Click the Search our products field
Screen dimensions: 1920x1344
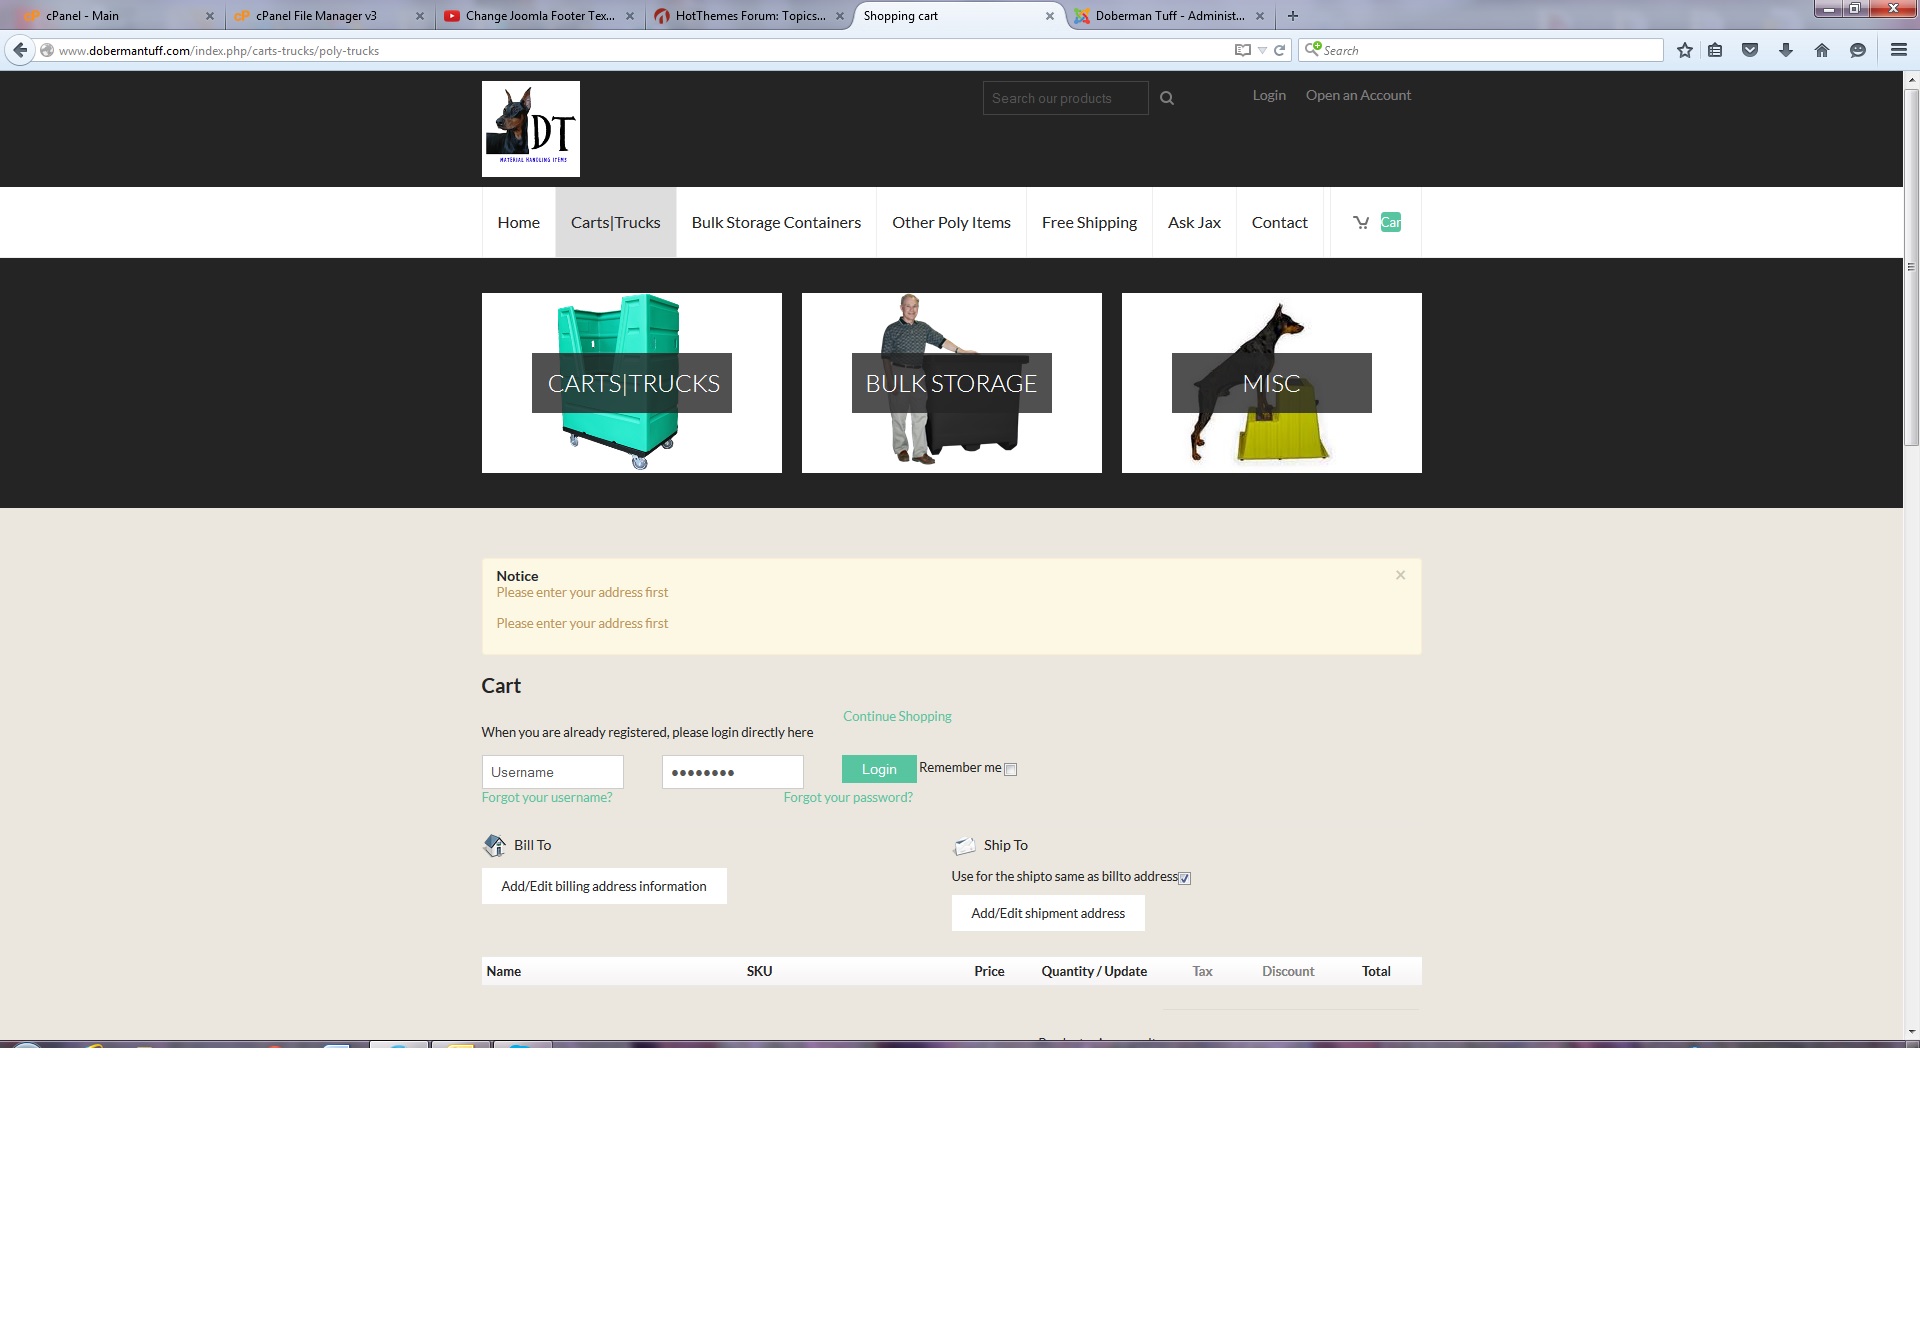pyautogui.click(x=1065, y=98)
